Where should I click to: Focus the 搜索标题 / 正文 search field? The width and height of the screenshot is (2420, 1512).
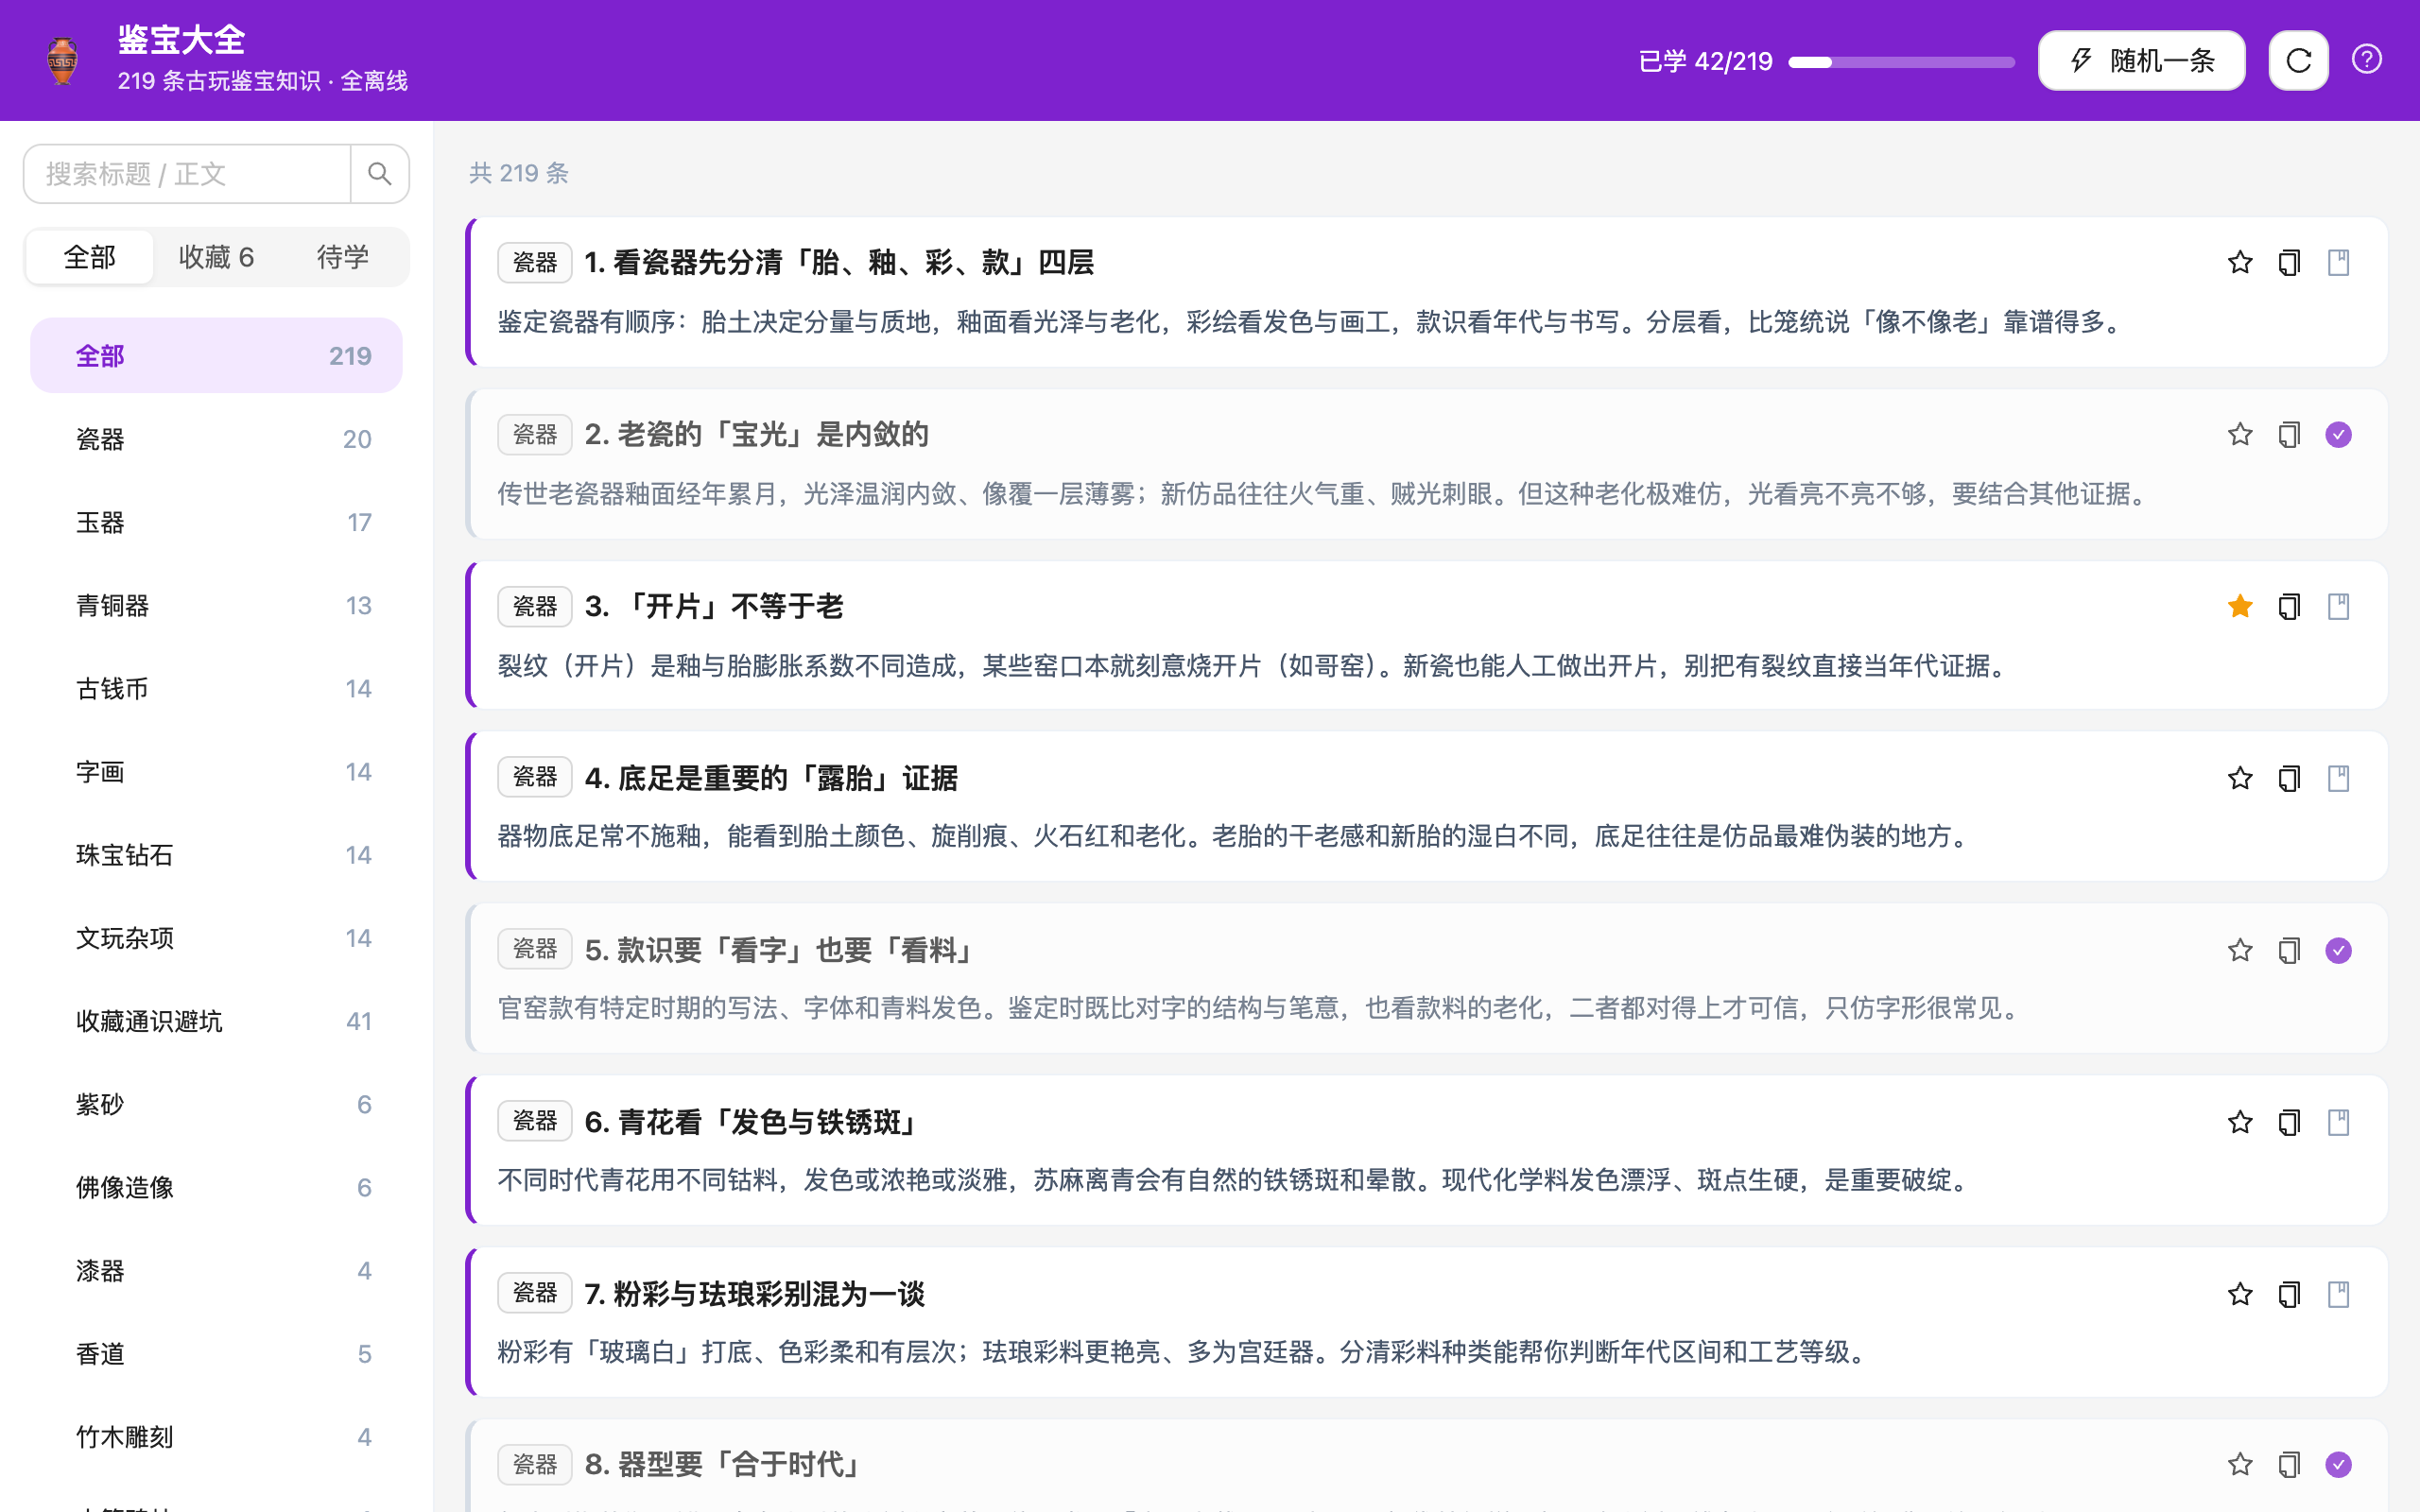click(x=188, y=174)
